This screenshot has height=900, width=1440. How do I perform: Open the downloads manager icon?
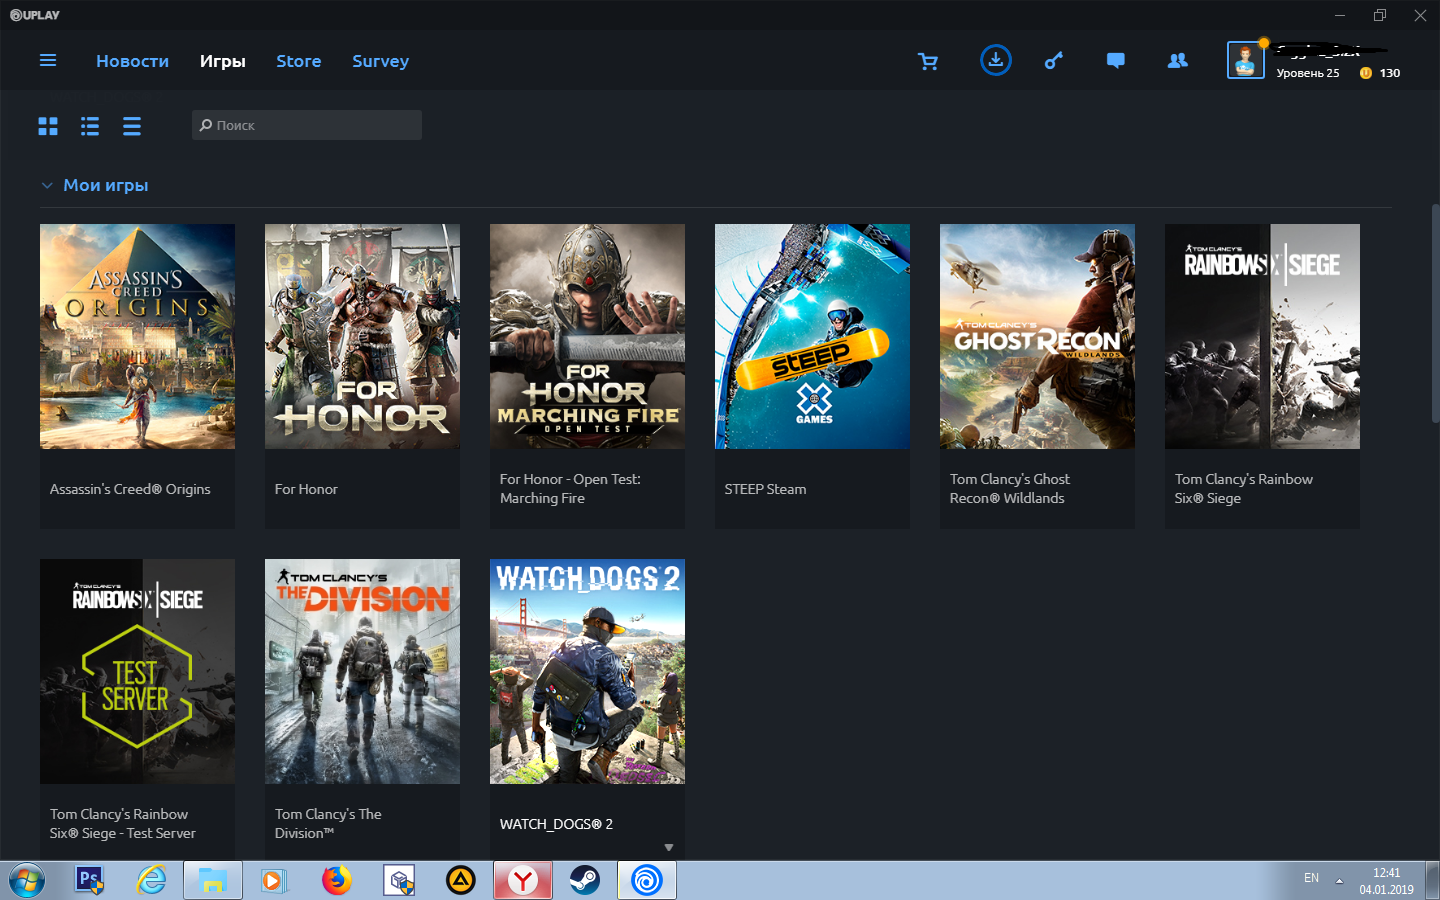(x=995, y=60)
